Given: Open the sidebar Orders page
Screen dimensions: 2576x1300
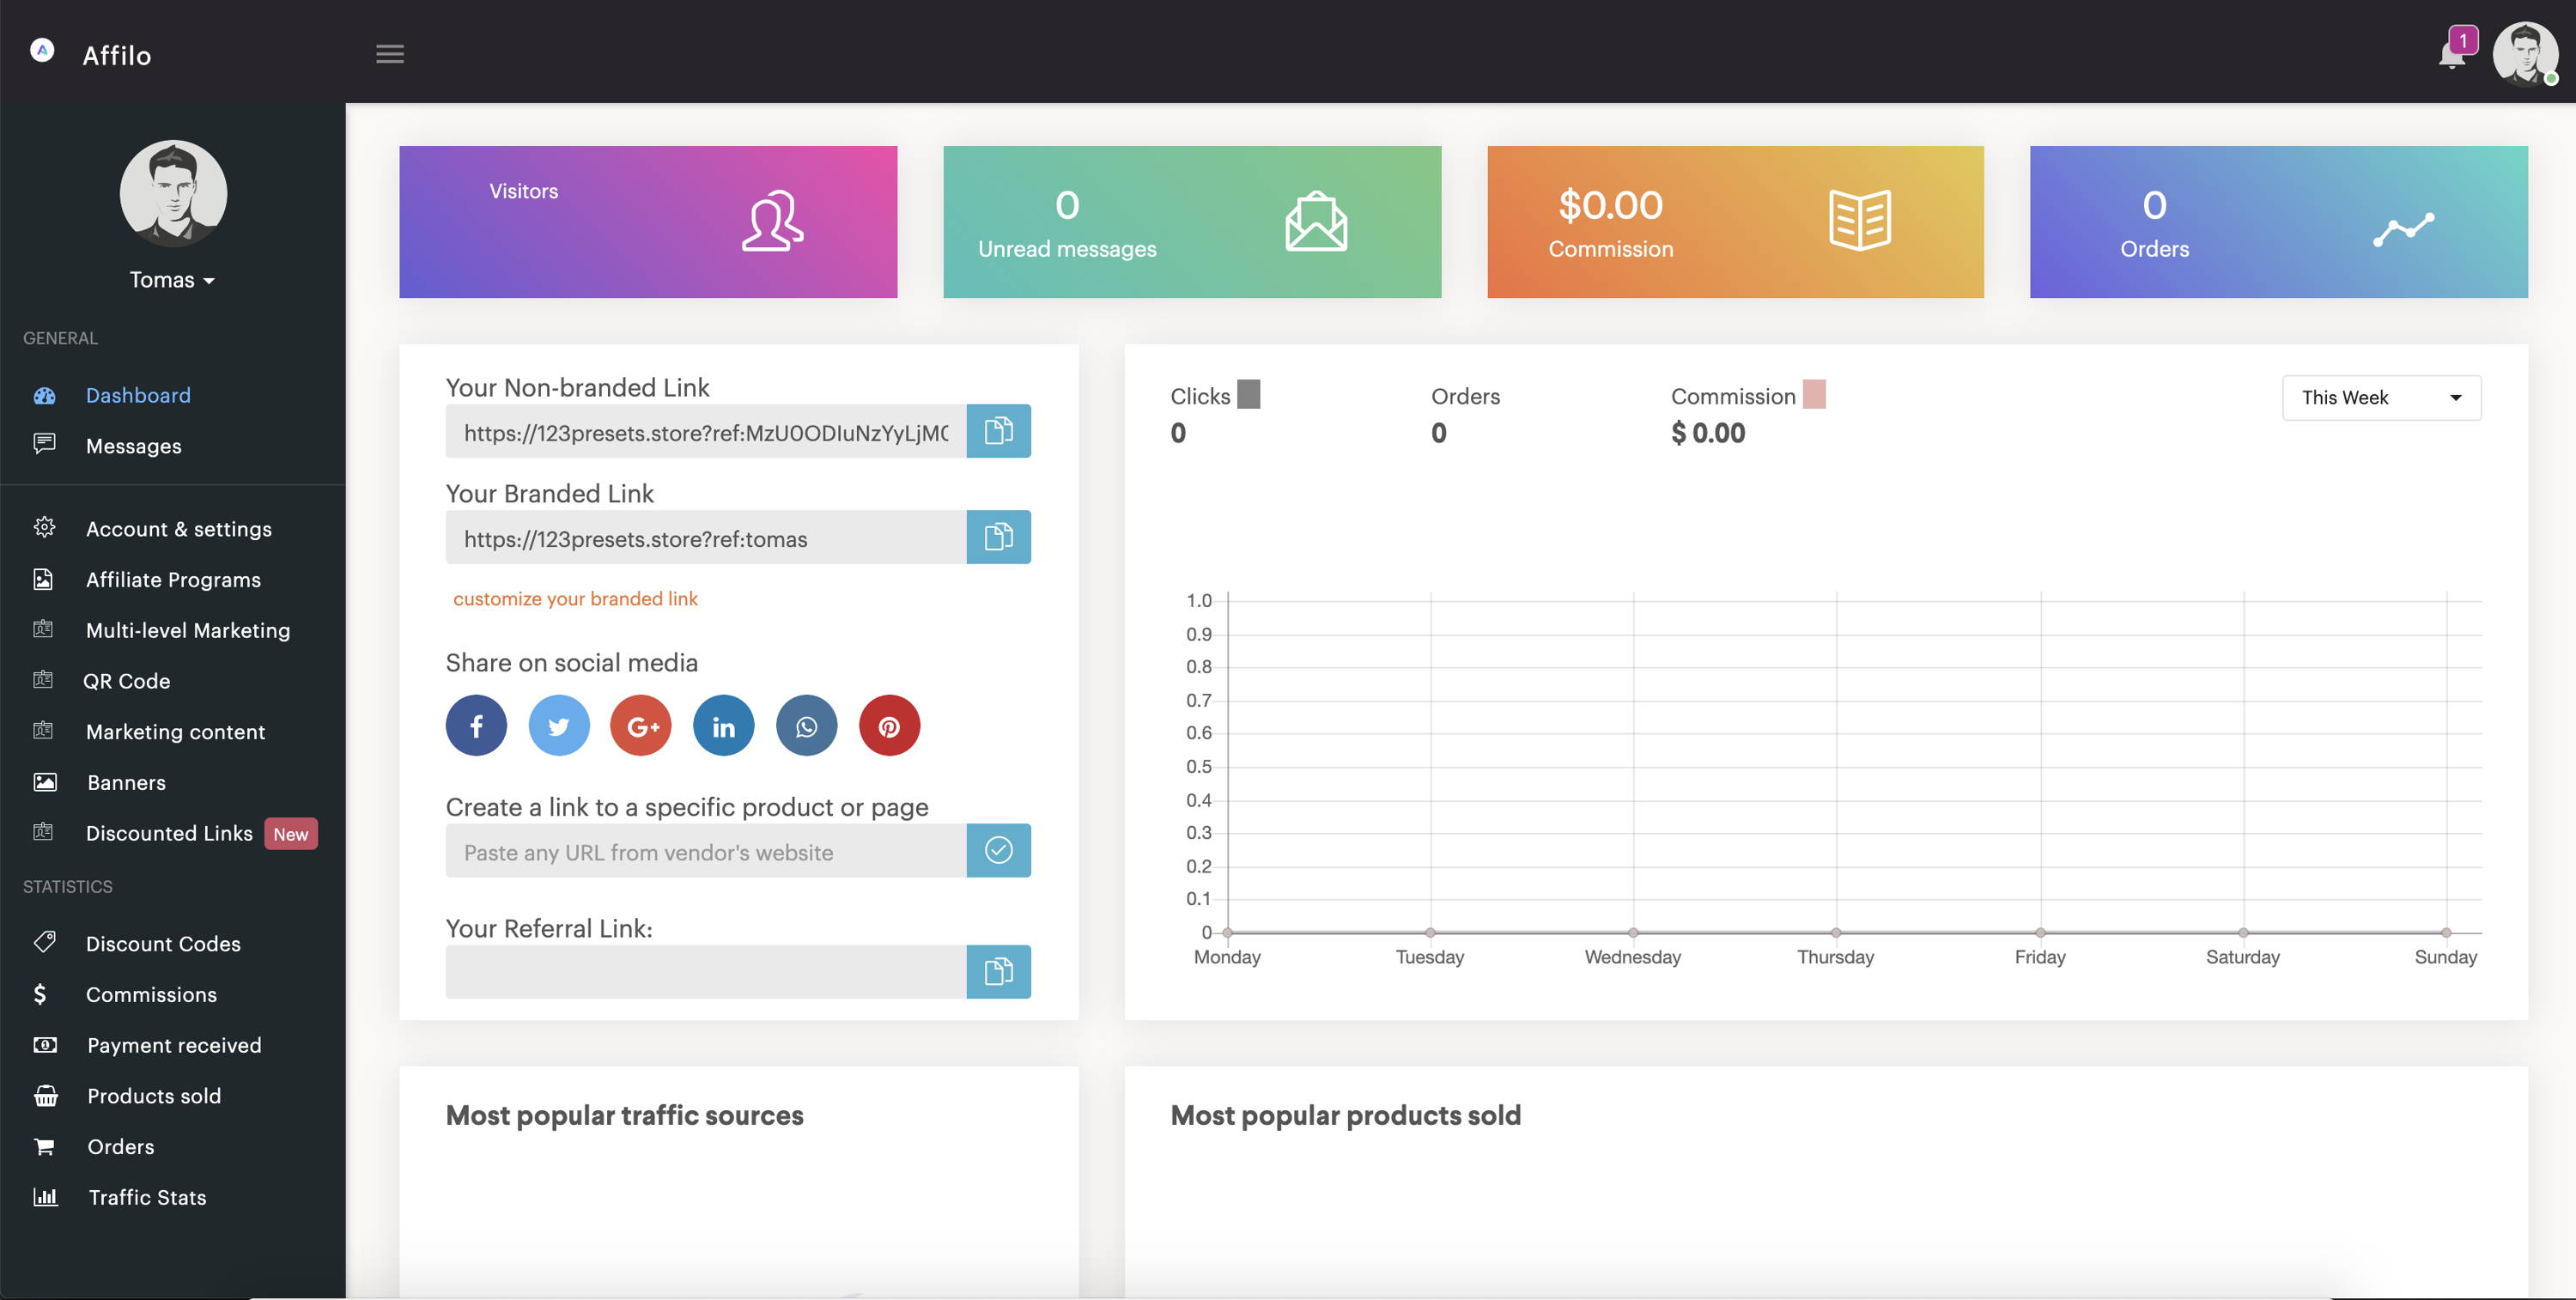Looking at the screenshot, I should tap(120, 1147).
